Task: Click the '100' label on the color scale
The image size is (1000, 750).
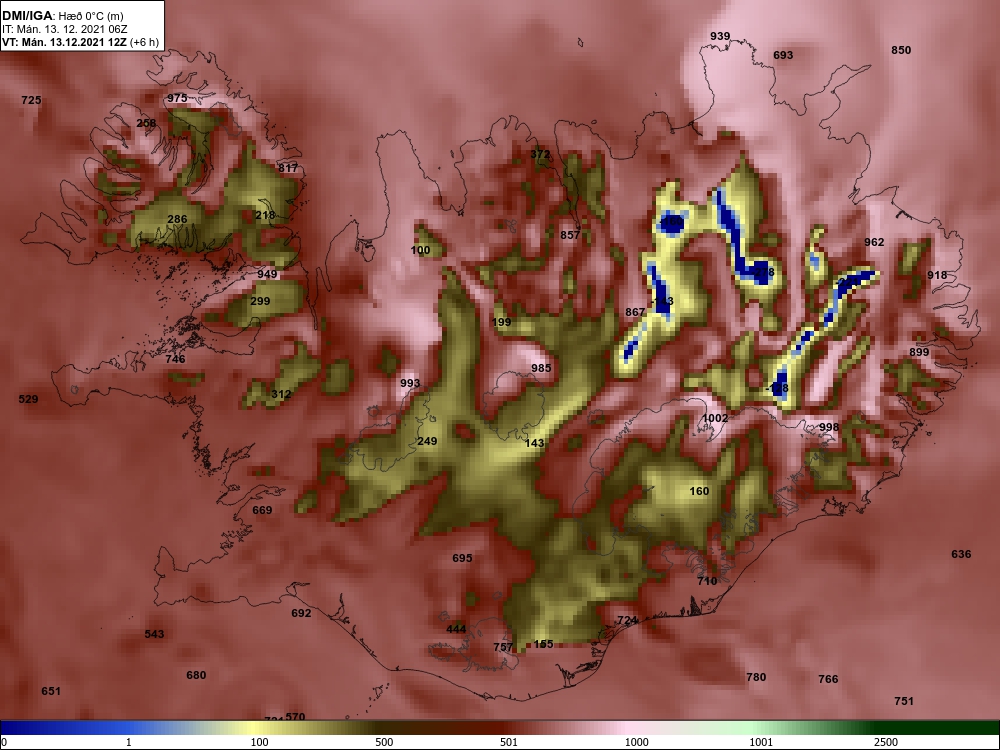Action: pyautogui.click(x=260, y=742)
